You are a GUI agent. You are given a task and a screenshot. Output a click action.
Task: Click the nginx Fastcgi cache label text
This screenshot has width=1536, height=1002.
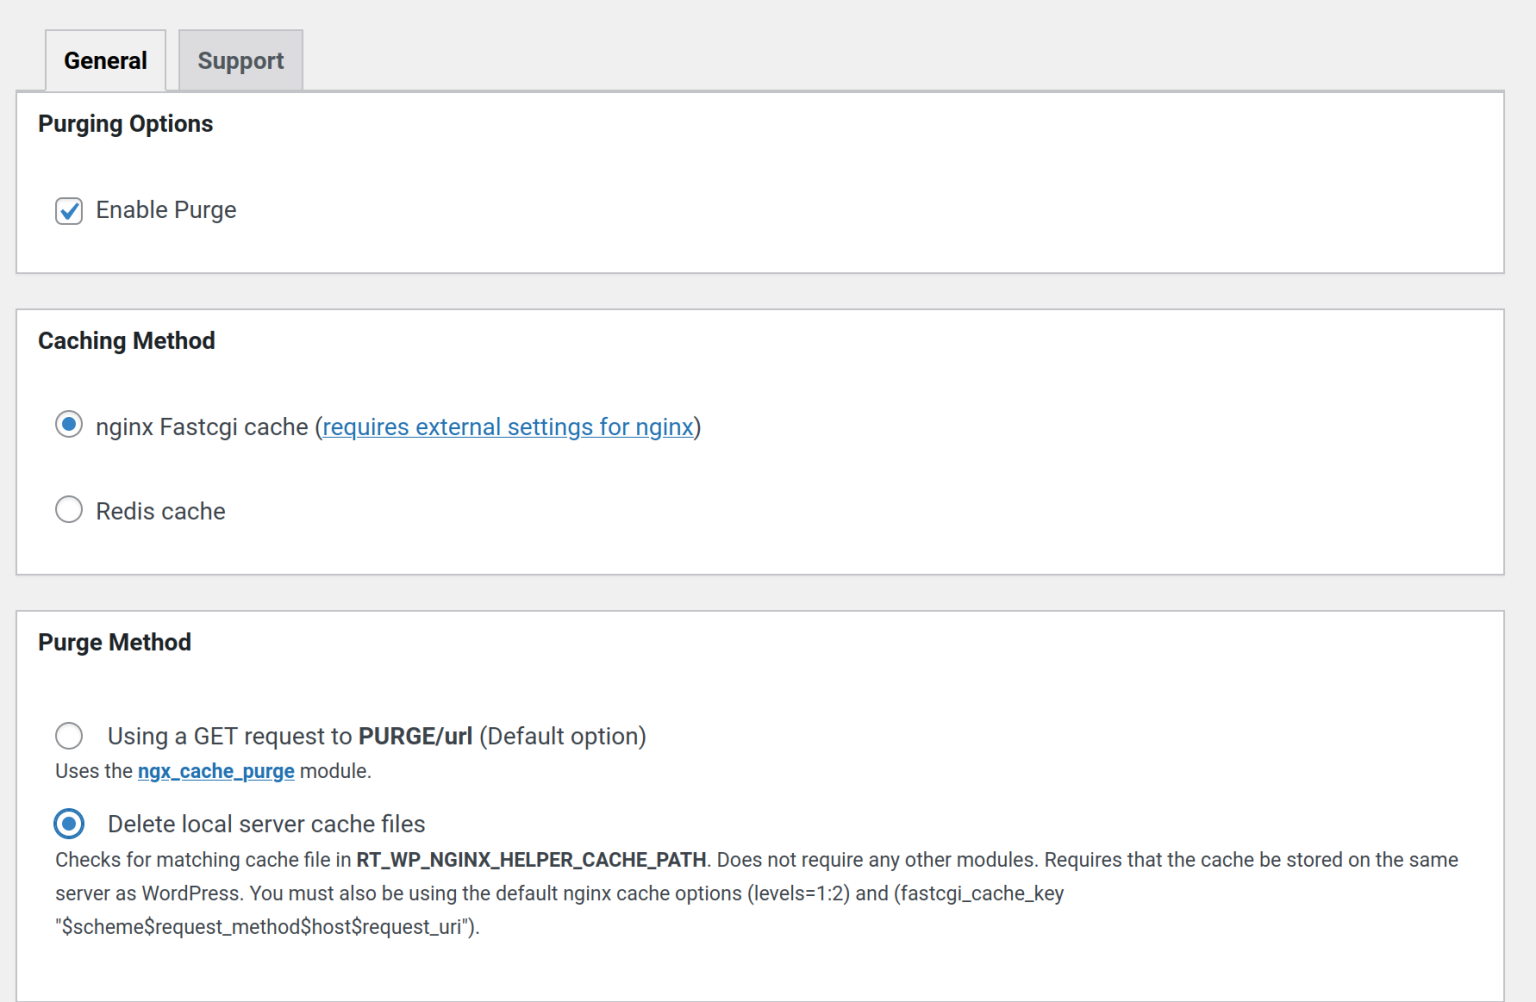(x=202, y=427)
